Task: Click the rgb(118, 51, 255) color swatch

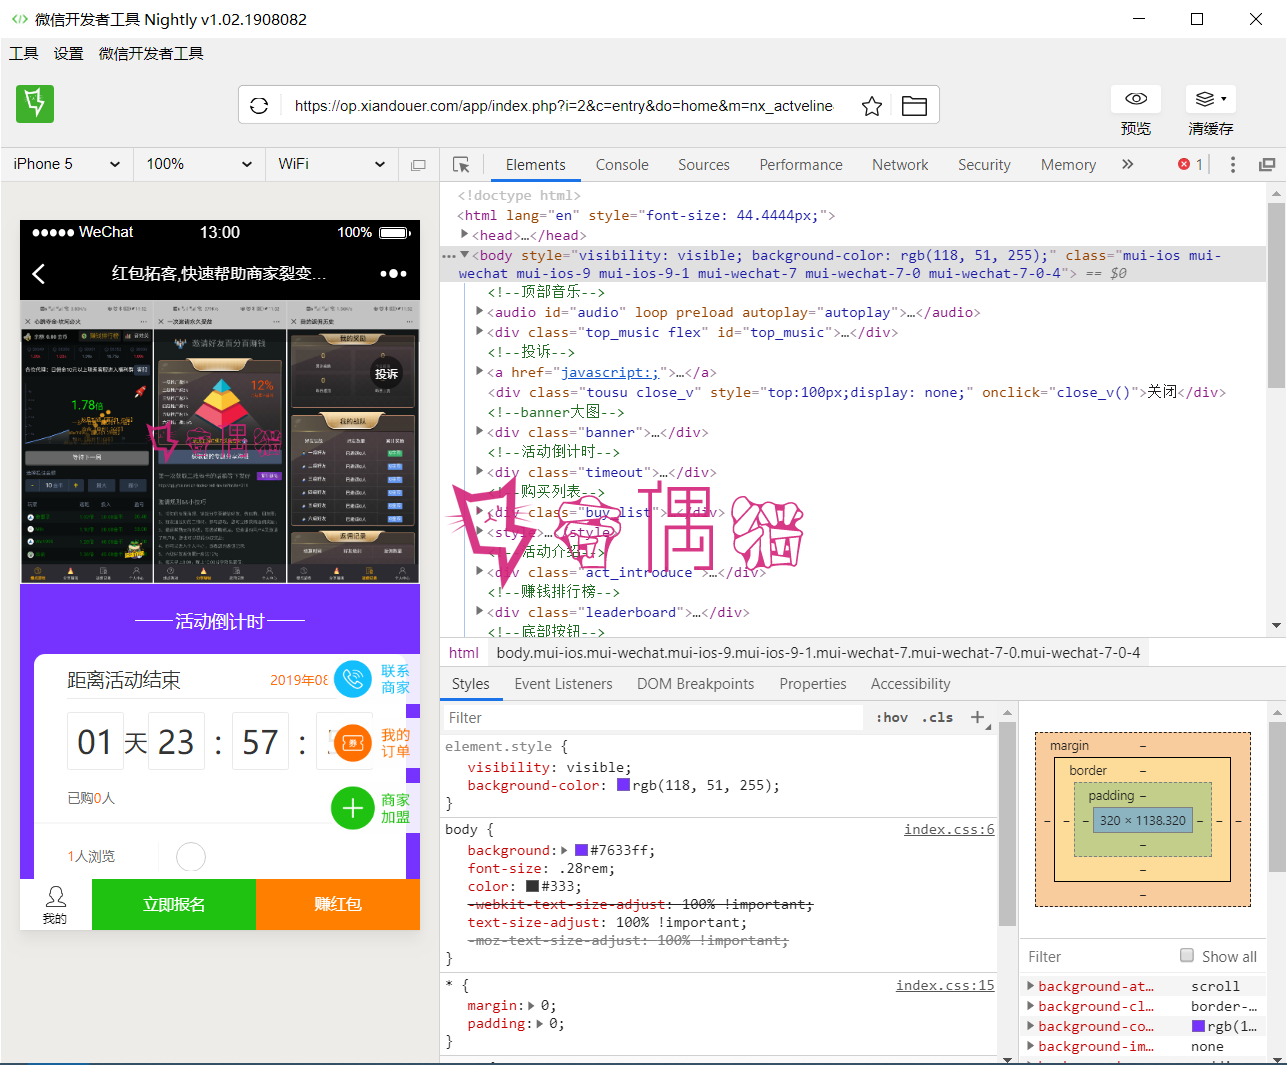Action: pos(623,785)
